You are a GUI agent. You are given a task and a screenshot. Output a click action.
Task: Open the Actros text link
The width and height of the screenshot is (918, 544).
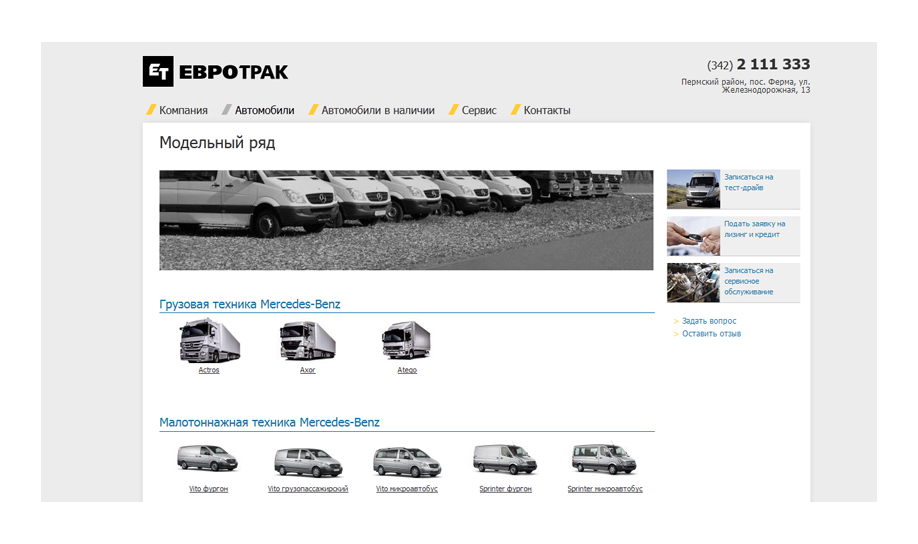pyautogui.click(x=209, y=370)
